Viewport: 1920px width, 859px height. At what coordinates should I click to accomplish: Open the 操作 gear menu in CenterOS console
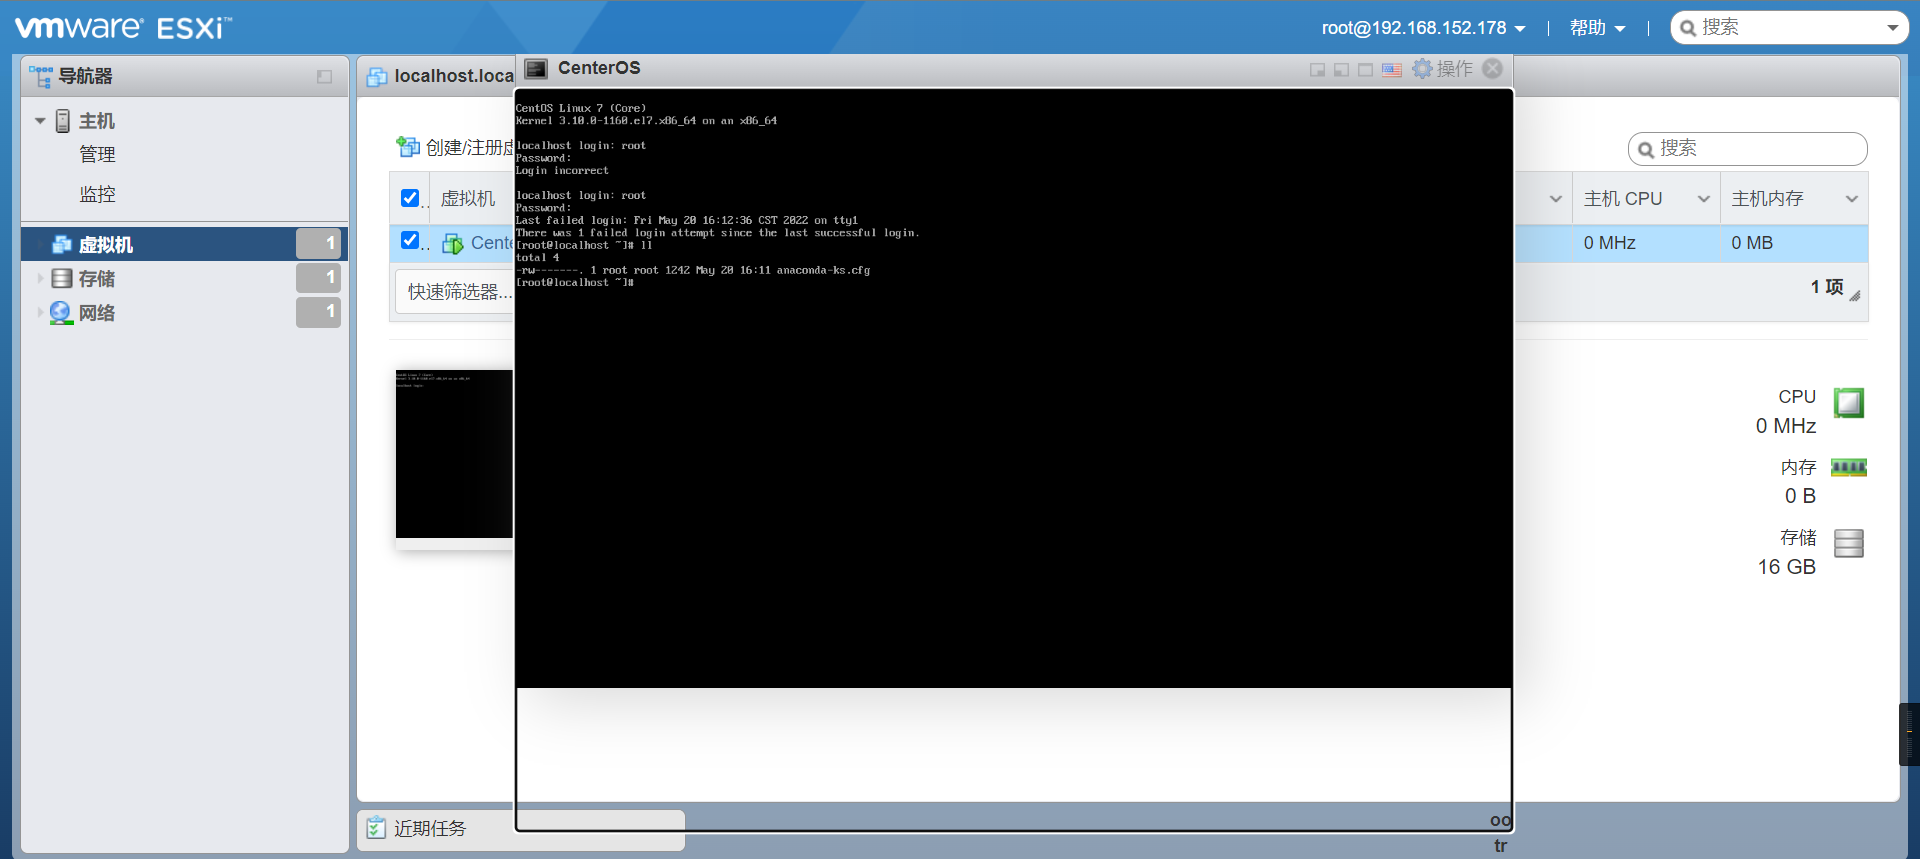click(x=1442, y=69)
